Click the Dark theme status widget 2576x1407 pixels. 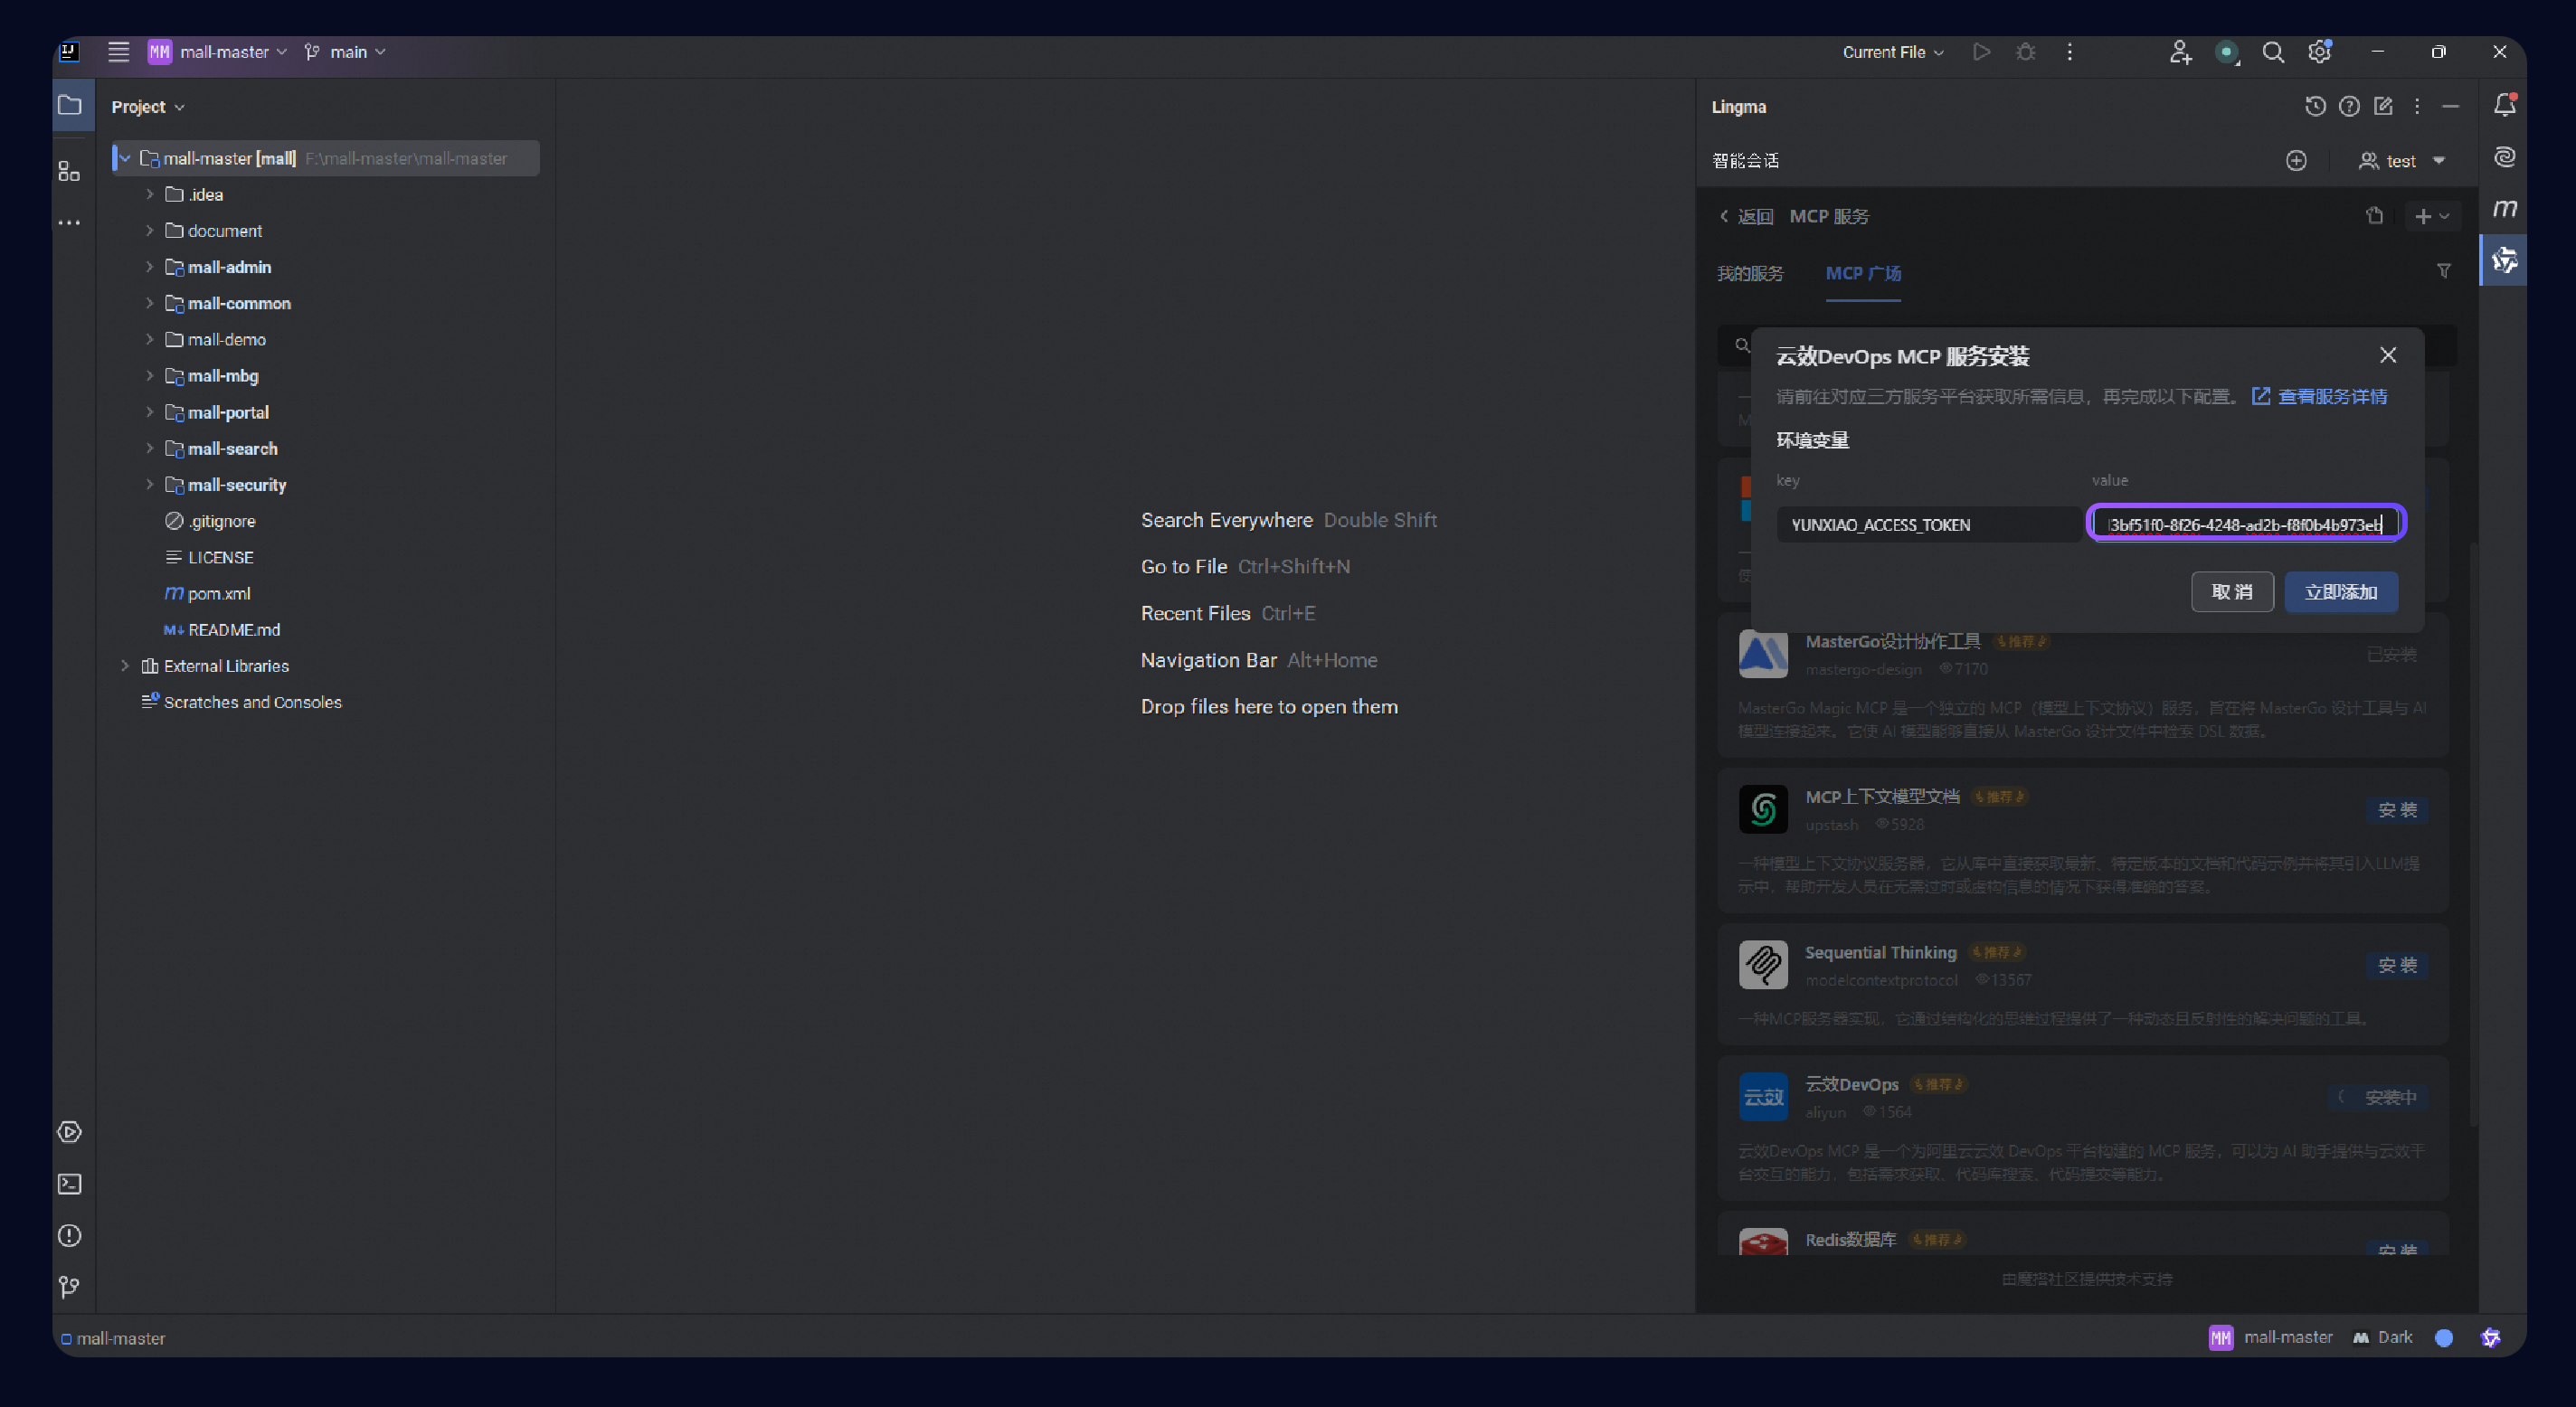pos(2383,1337)
